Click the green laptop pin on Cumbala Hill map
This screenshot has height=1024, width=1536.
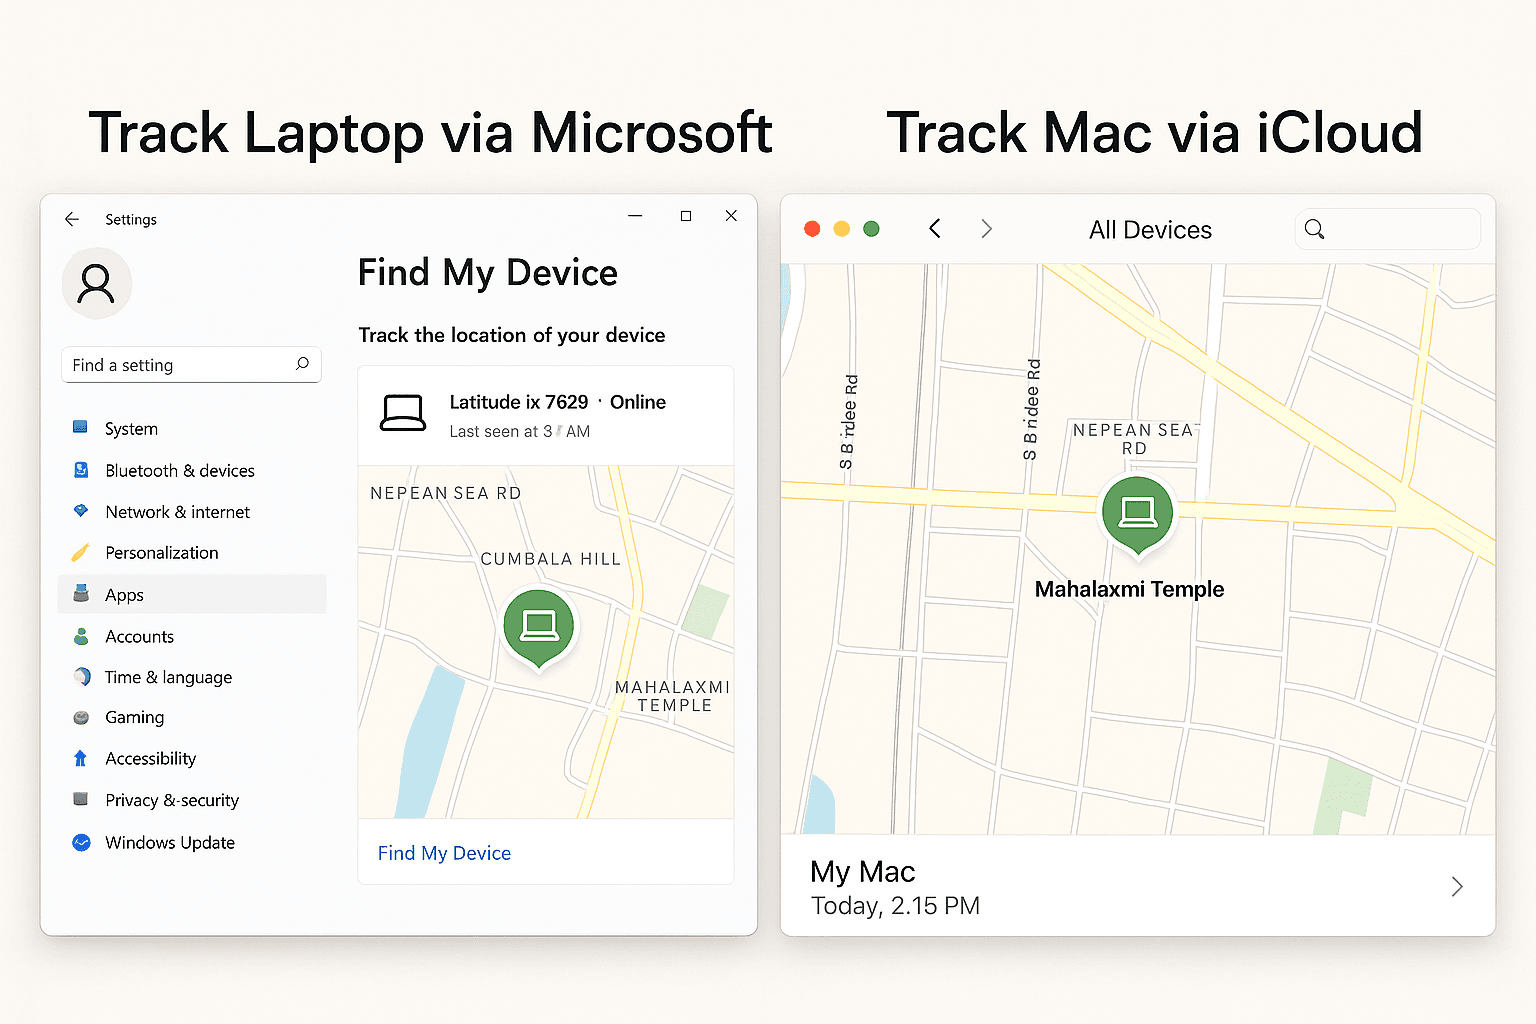click(539, 627)
